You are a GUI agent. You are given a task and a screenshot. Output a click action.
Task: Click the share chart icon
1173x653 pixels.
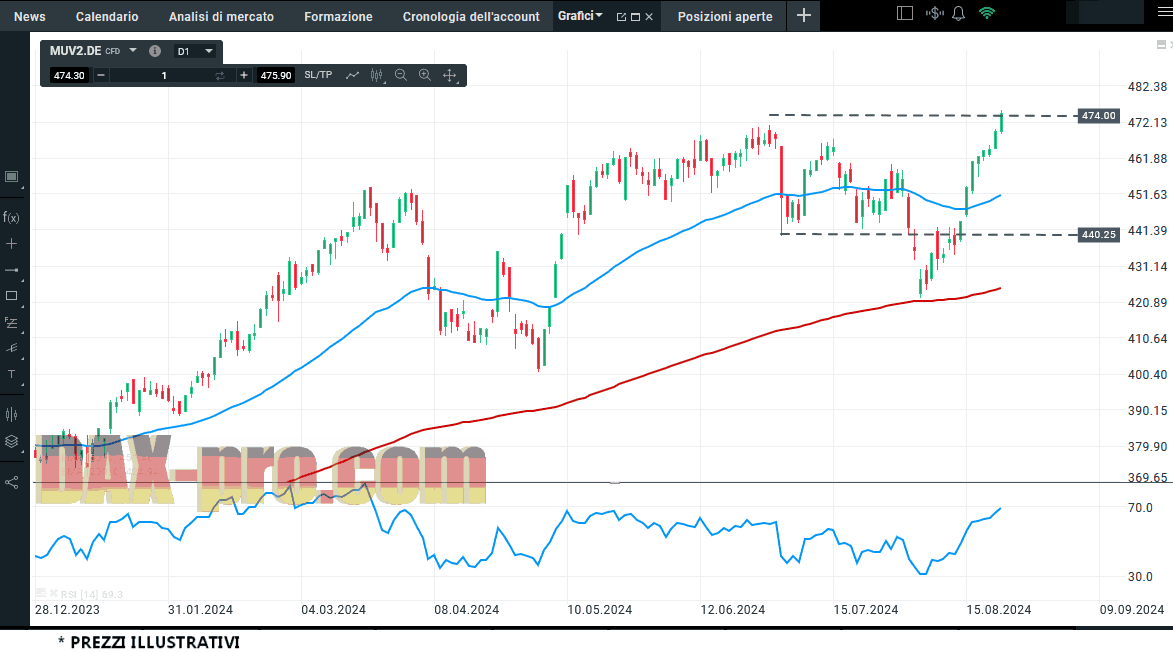[11, 482]
